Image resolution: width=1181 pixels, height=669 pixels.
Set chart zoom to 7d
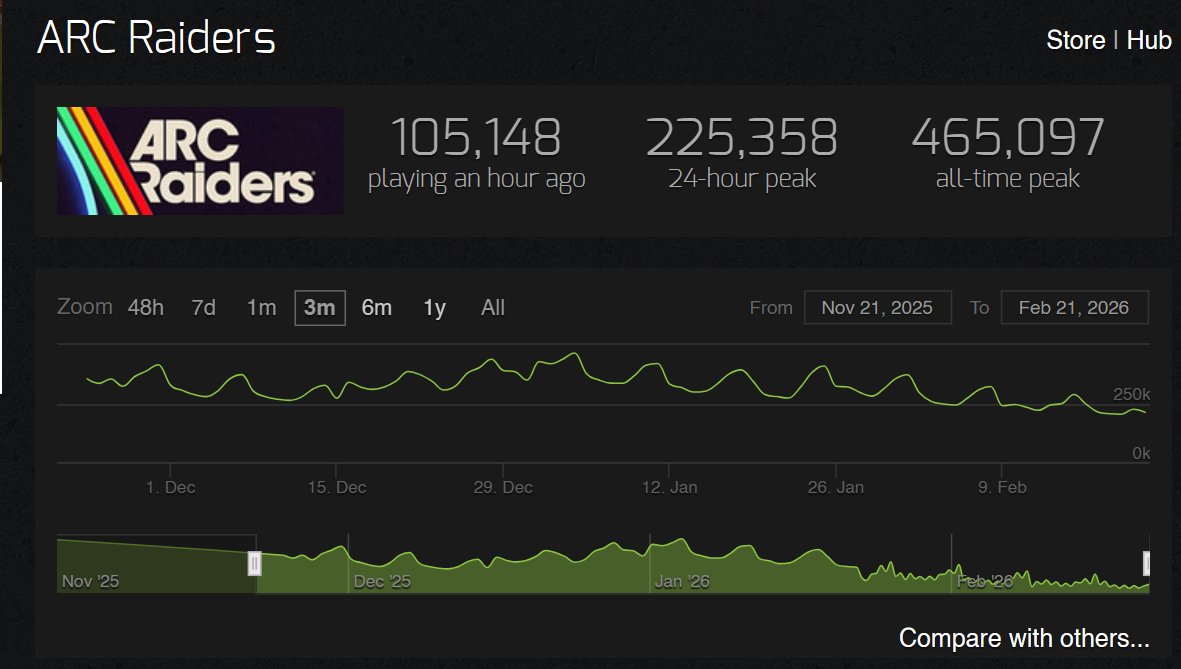[203, 307]
